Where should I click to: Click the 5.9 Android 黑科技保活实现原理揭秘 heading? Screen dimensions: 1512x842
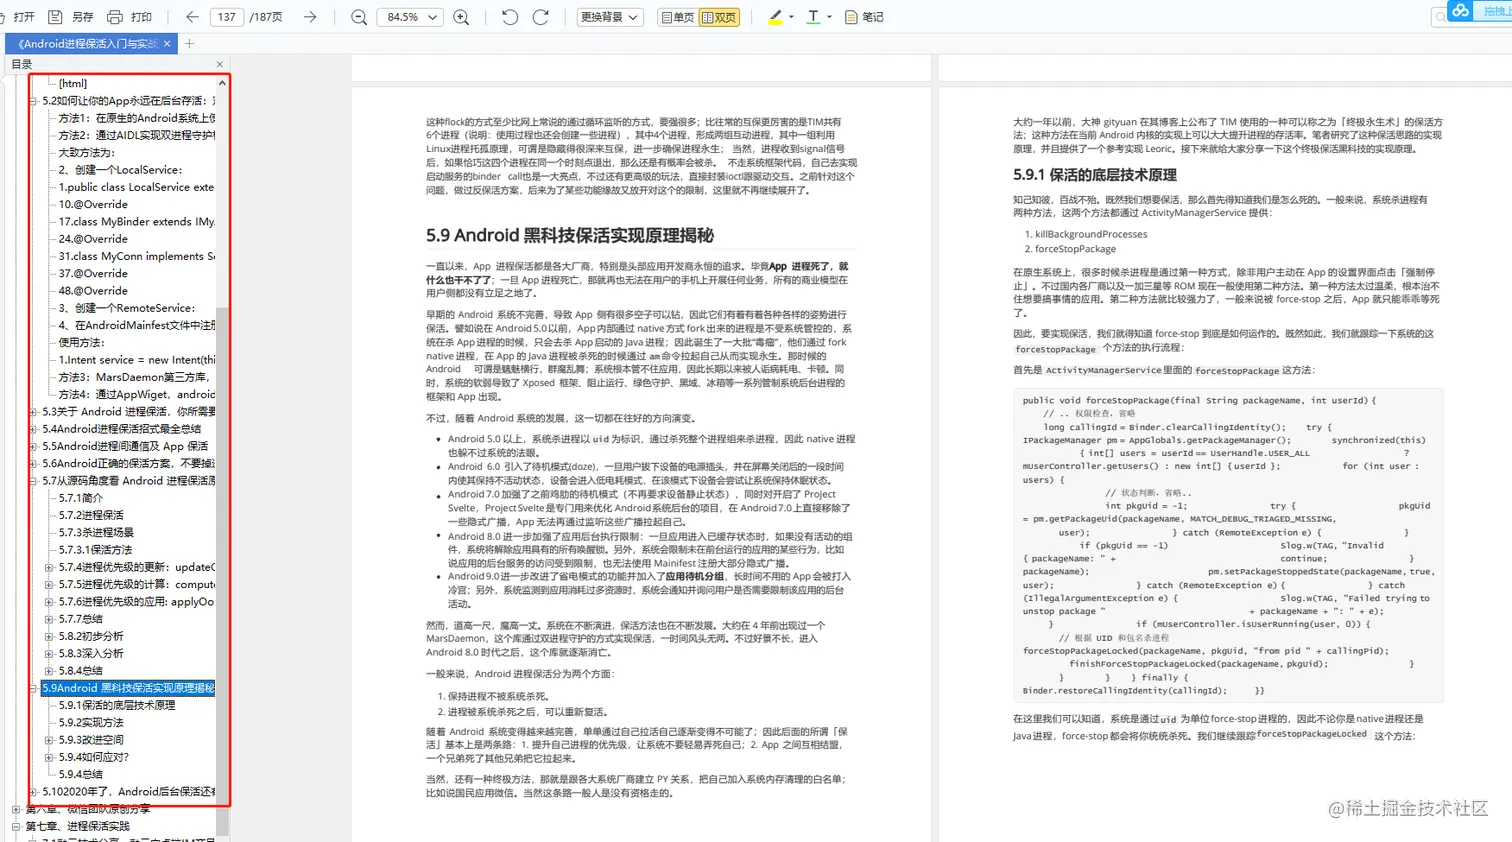pyautogui.click(x=570, y=236)
